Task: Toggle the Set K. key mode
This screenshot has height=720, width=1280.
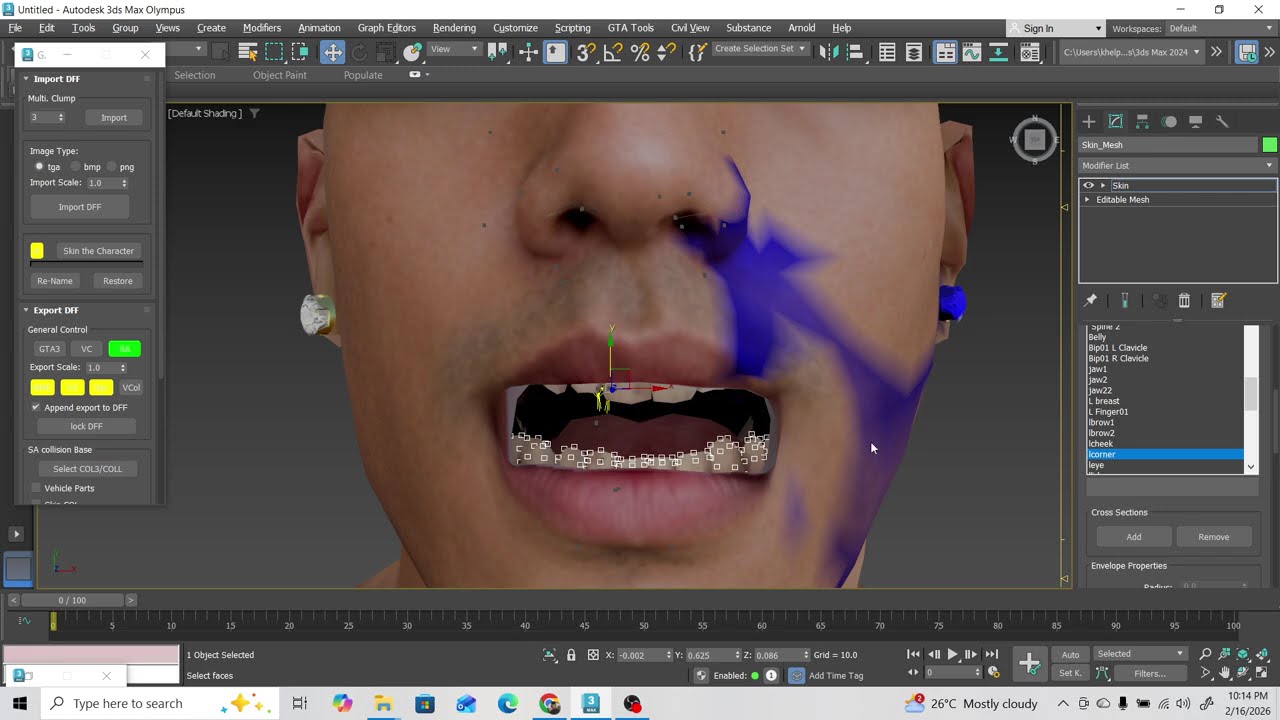Action: [x=1071, y=673]
